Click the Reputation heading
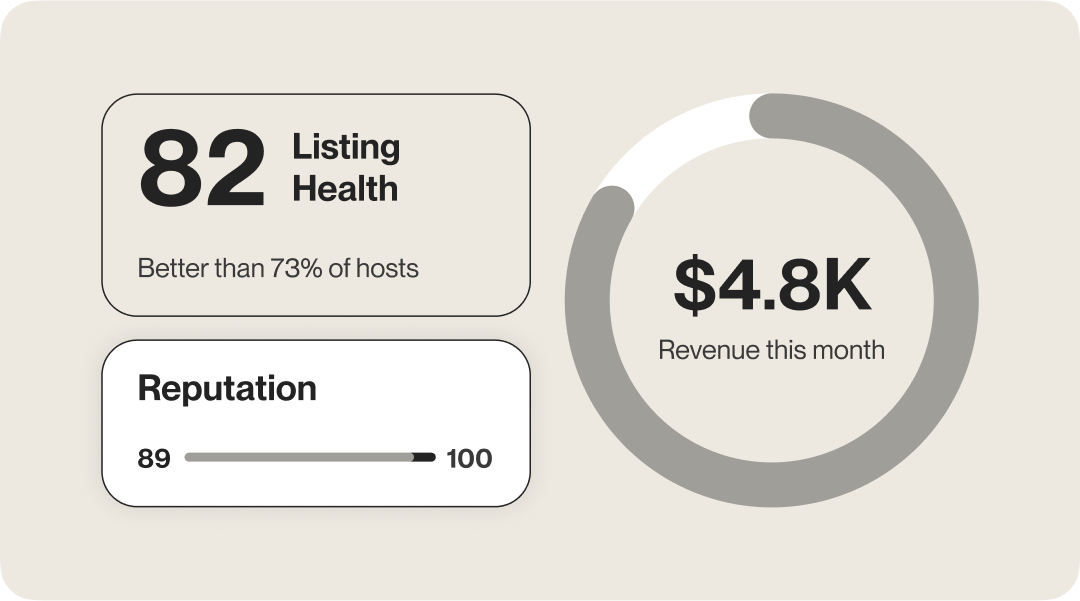Viewport: 1080px width, 601px height. [227, 388]
